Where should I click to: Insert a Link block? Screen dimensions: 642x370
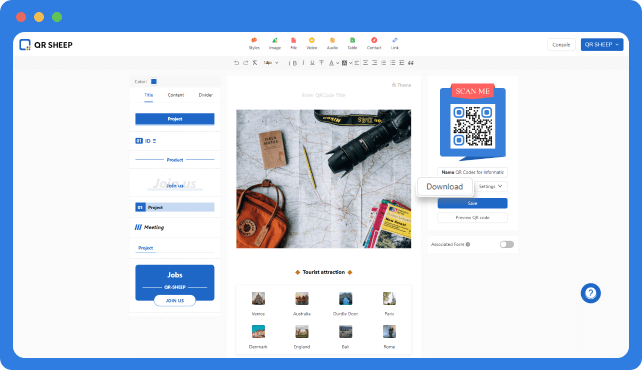(x=395, y=43)
